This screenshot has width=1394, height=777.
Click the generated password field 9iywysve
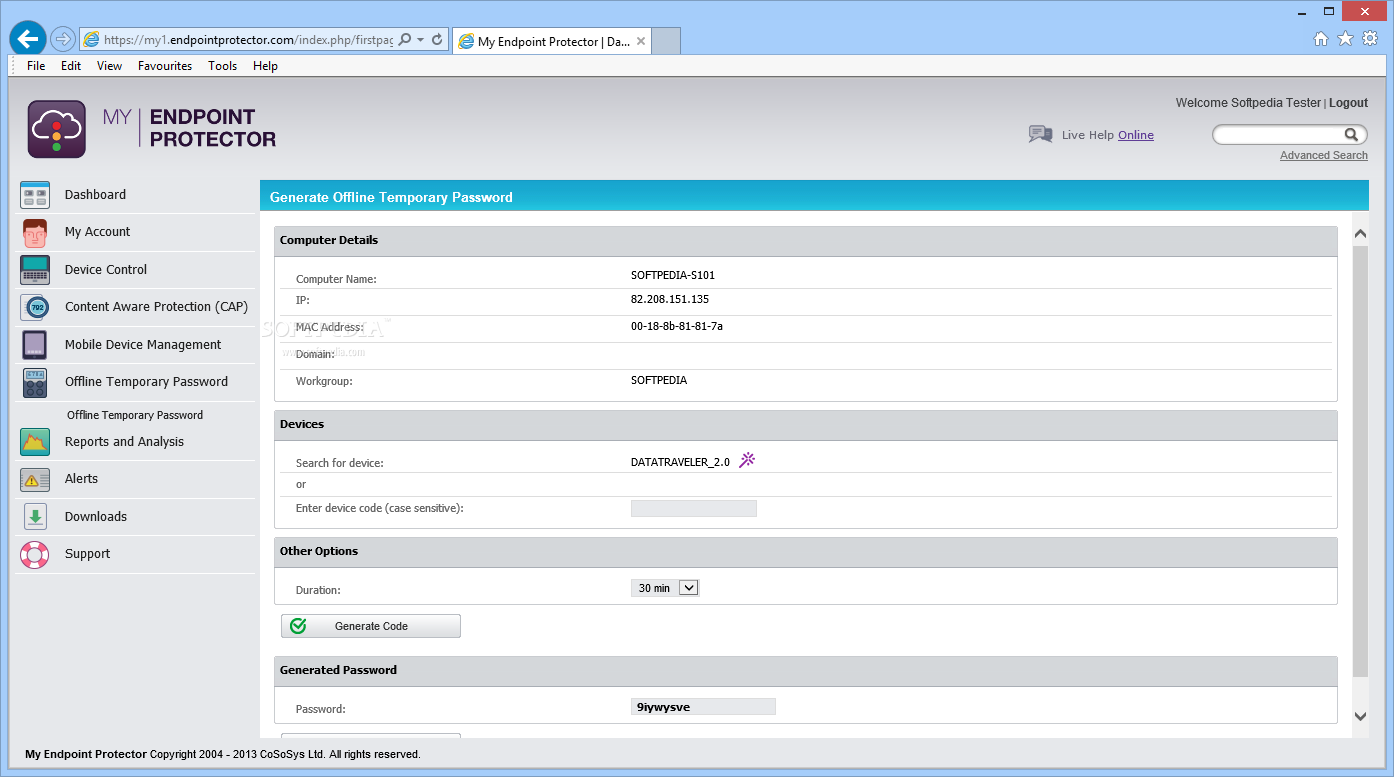(703, 707)
